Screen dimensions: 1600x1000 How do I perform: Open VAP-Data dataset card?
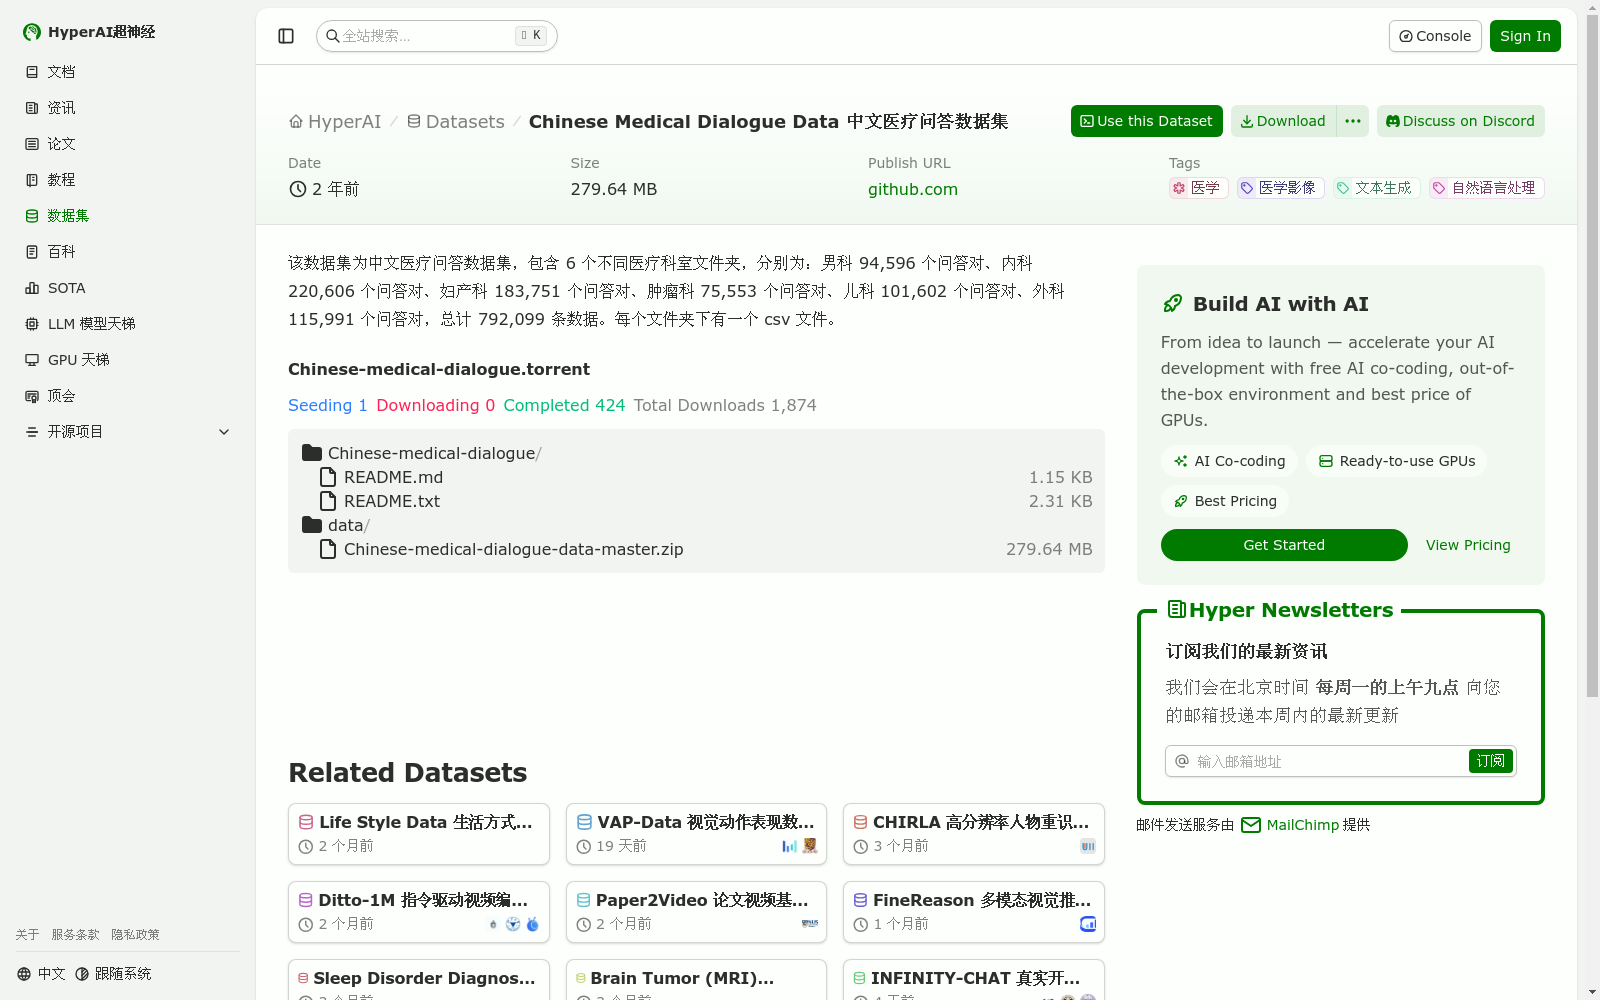pos(696,834)
